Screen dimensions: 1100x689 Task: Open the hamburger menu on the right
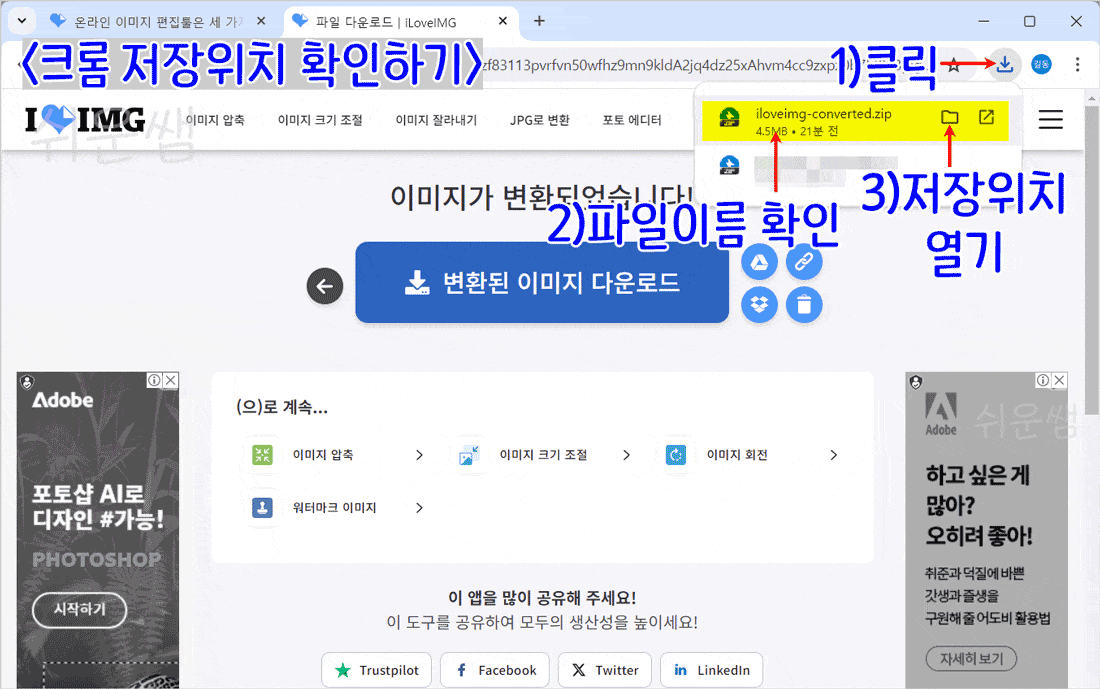1050,119
